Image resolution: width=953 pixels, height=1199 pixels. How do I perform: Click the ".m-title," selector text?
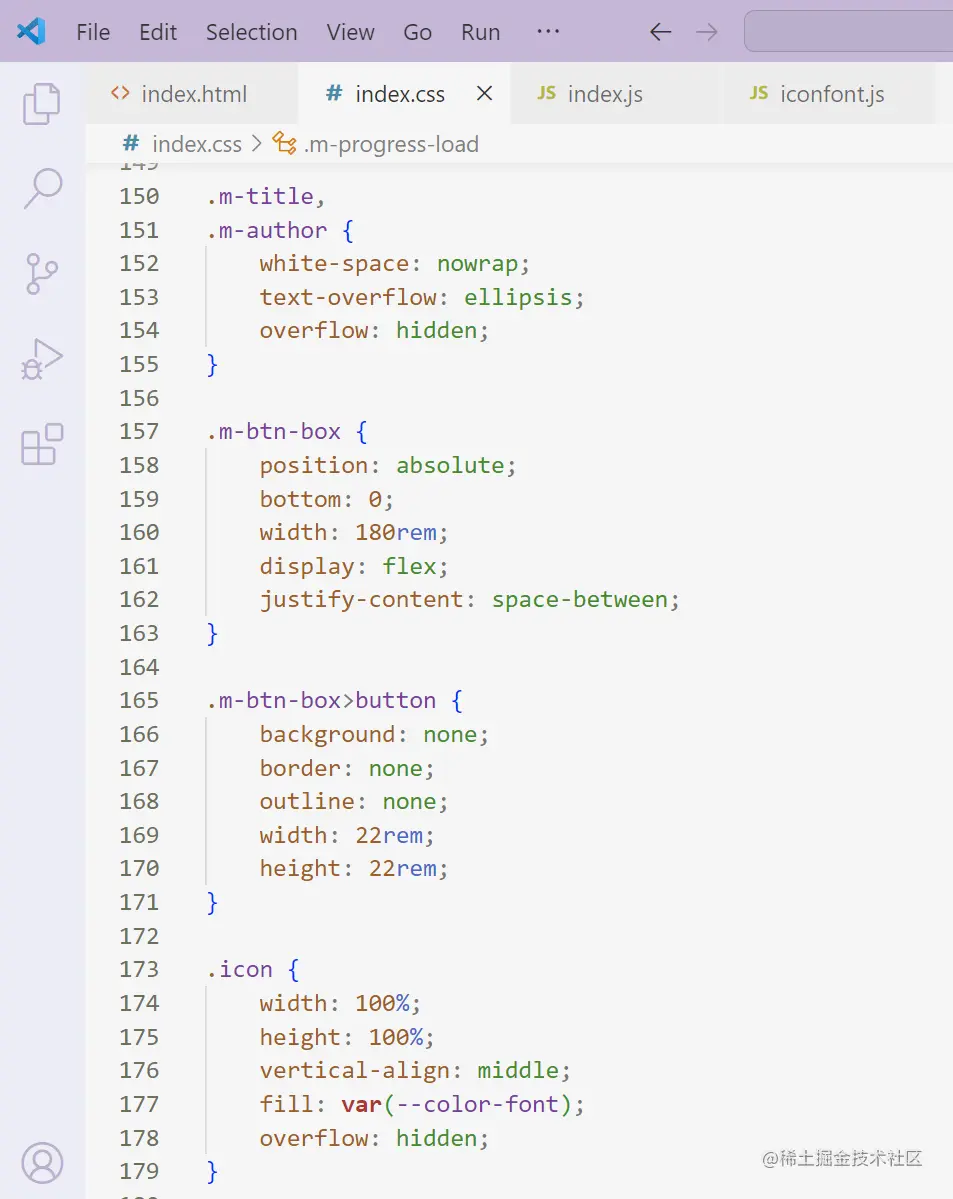click(x=266, y=197)
